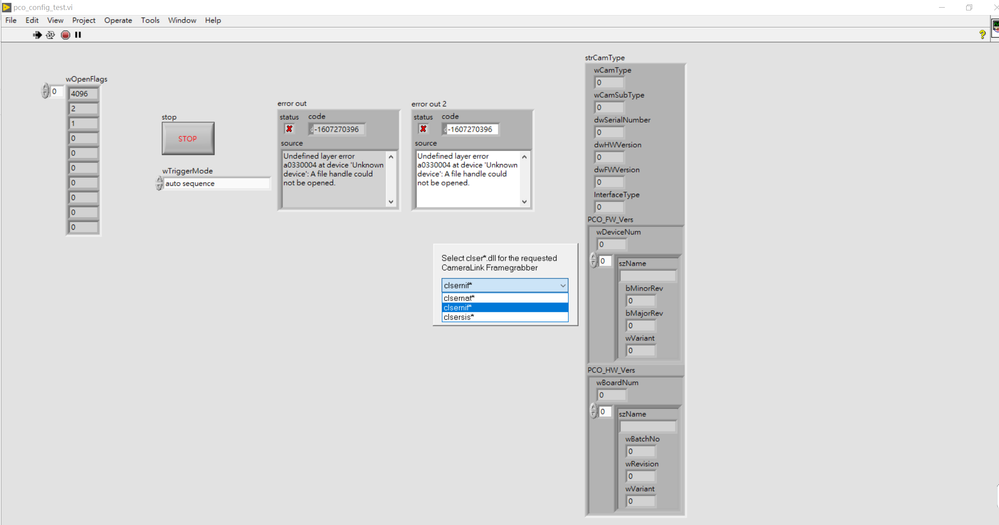
Task: Click the dwFWVersion value field
Action: (x=609, y=182)
